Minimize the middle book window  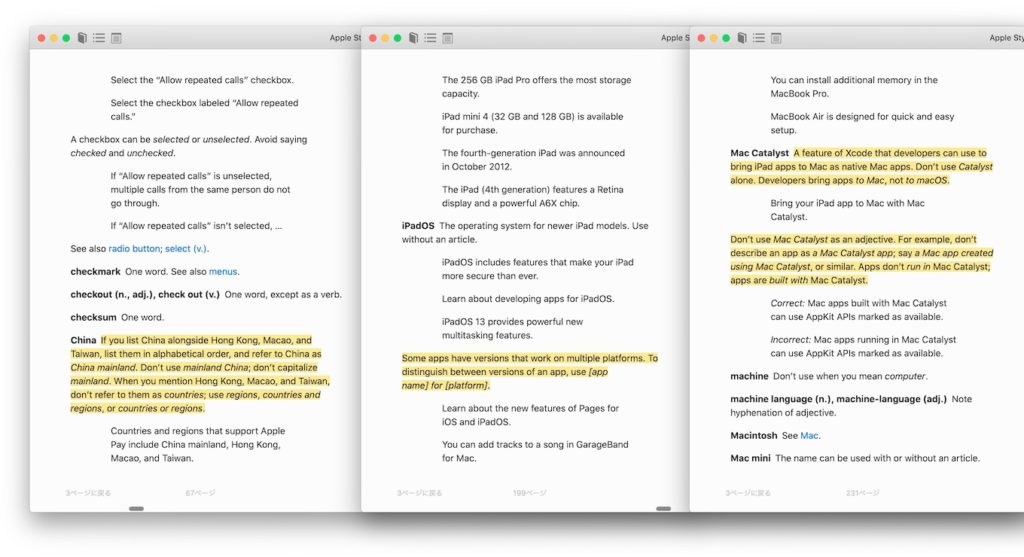385,38
